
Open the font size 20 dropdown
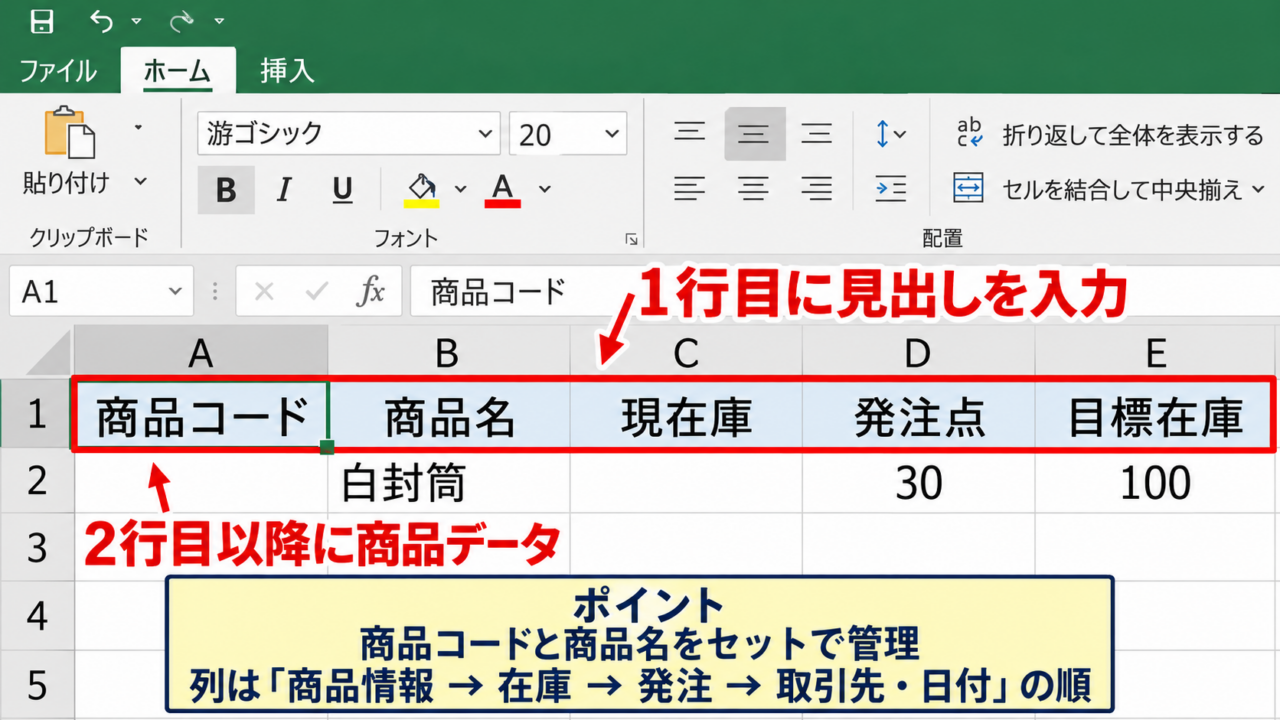(611, 134)
